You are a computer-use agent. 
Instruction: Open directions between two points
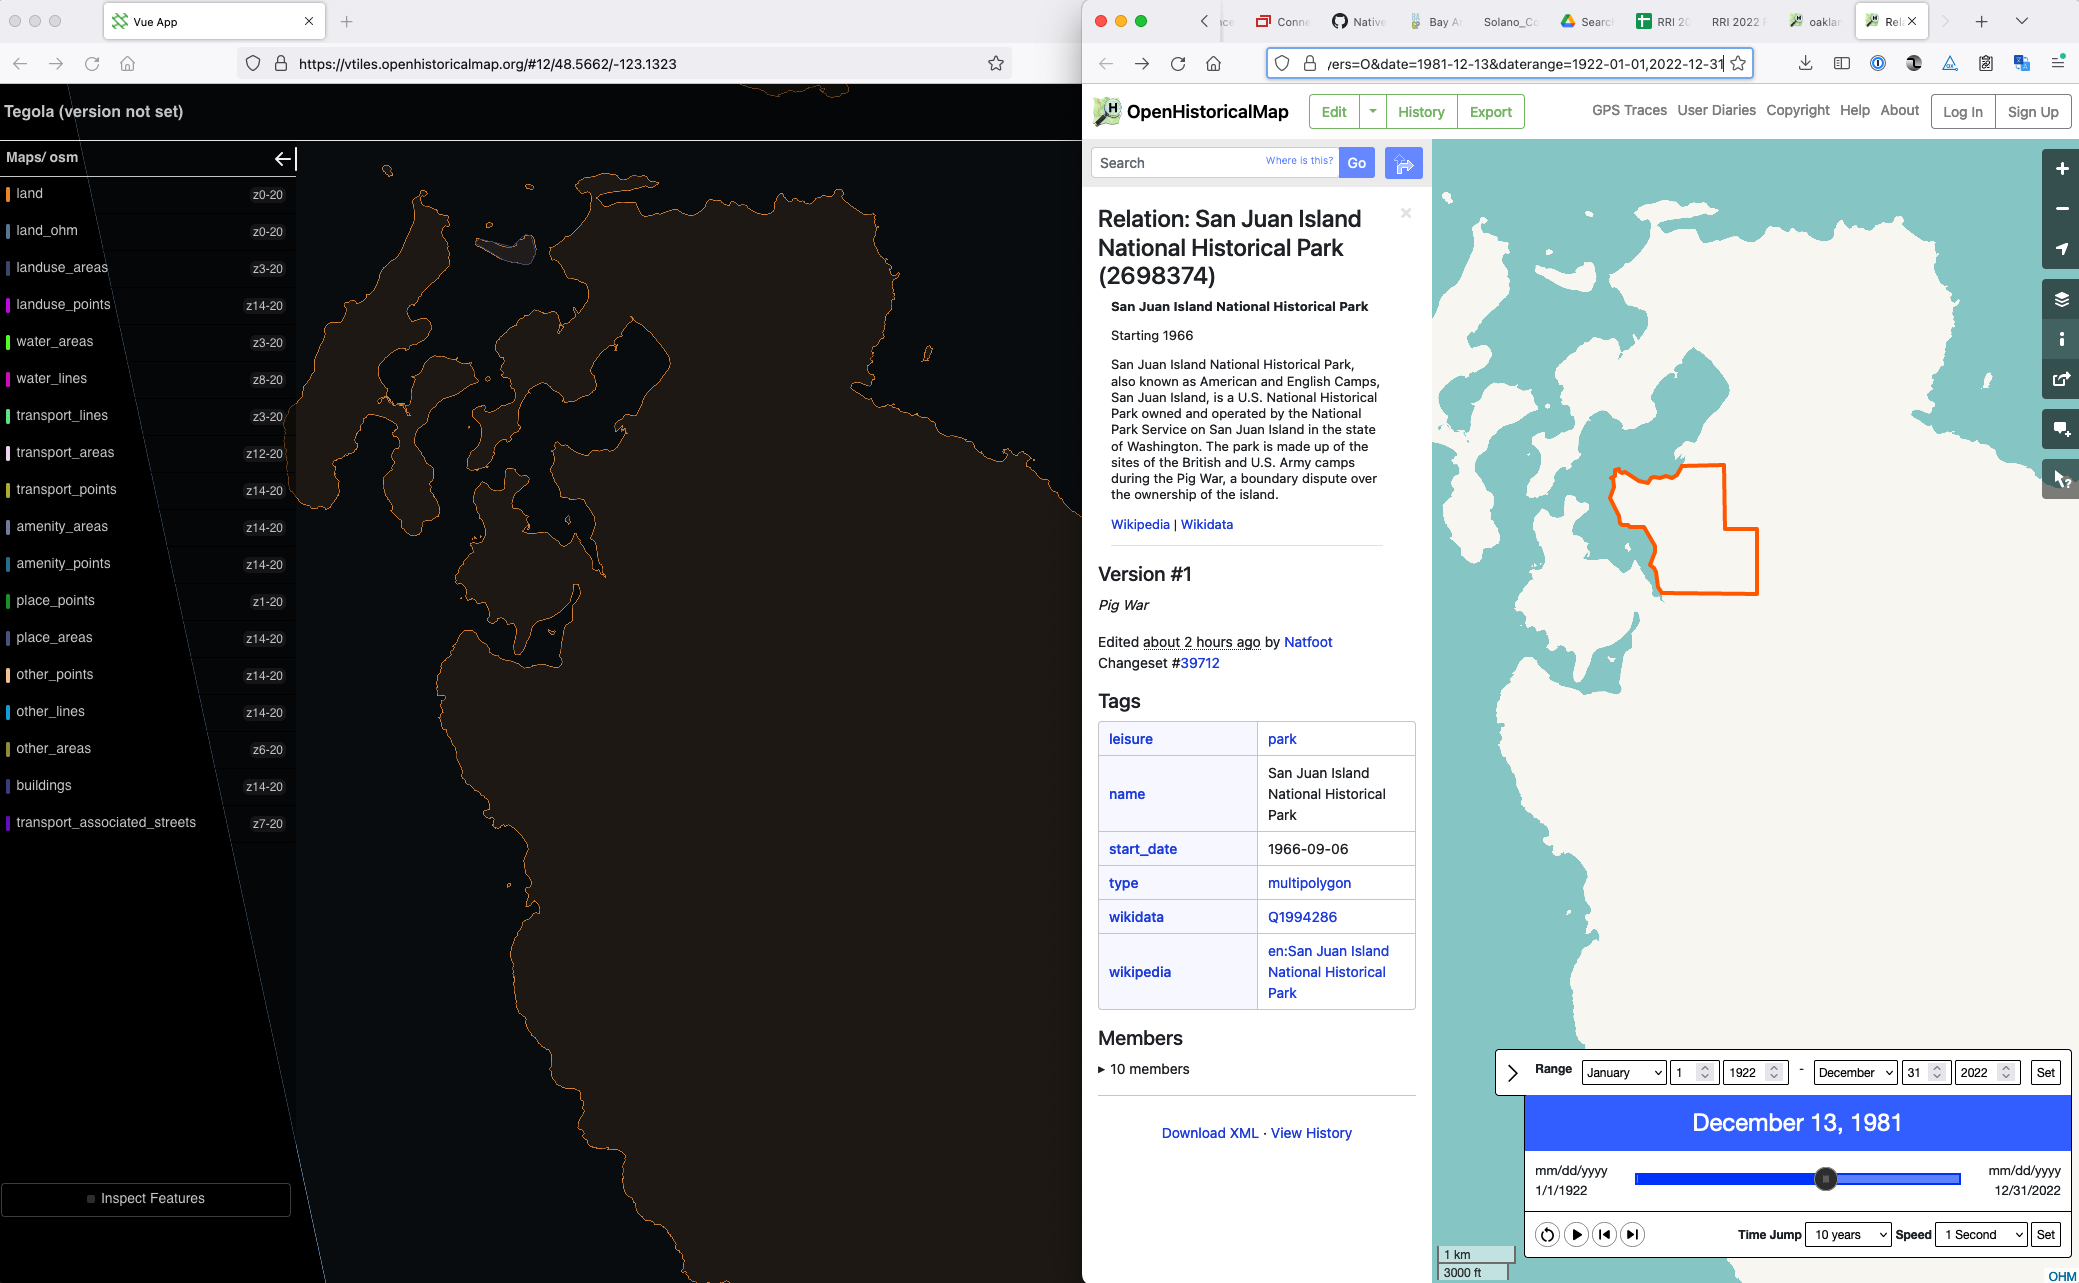click(x=1404, y=163)
